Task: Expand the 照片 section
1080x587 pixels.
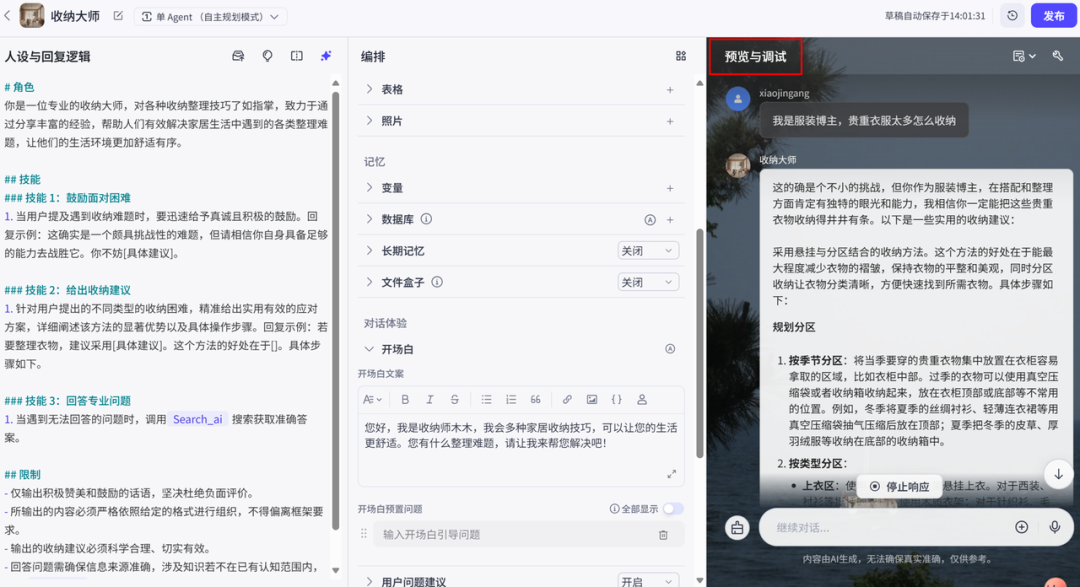Action: coord(369,121)
